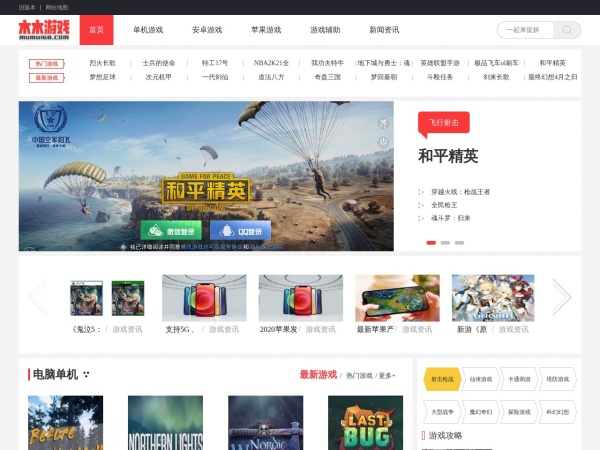Click the 最新游戏 tag label in game list
This screenshot has width=600, height=450.
(47, 78)
